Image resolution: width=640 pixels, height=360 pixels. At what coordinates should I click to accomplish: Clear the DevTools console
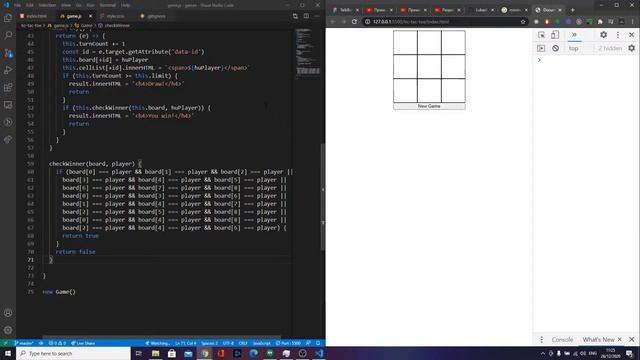555,48
